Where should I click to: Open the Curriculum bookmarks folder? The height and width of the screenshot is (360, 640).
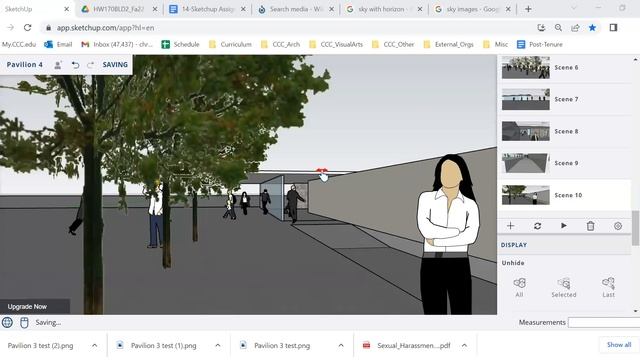(x=230, y=44)
